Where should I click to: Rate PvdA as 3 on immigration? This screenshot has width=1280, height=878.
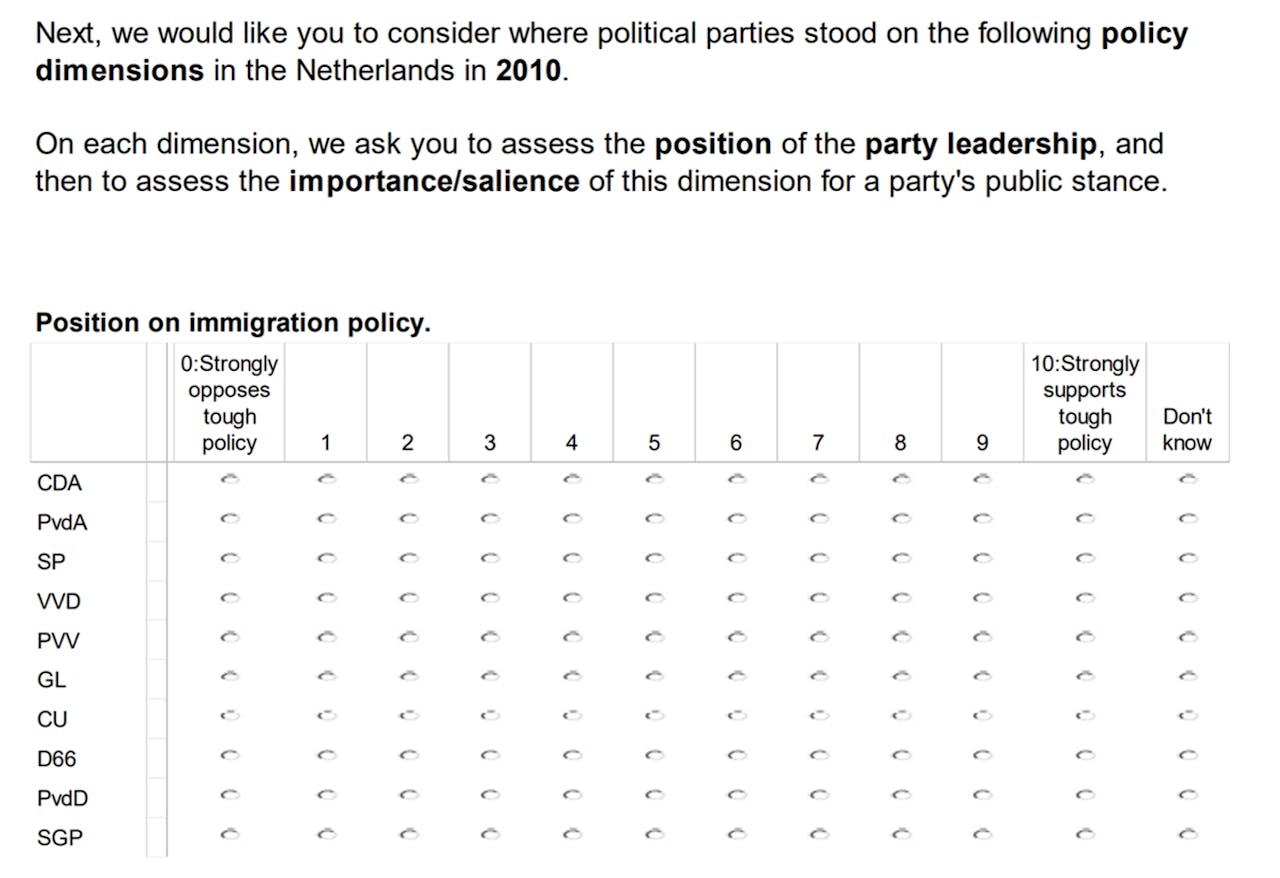489,519
